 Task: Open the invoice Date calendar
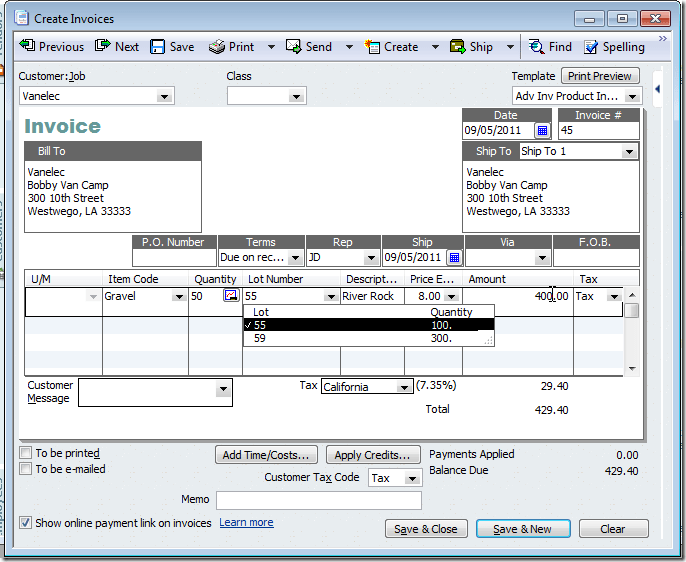click(x=542, y=130)
